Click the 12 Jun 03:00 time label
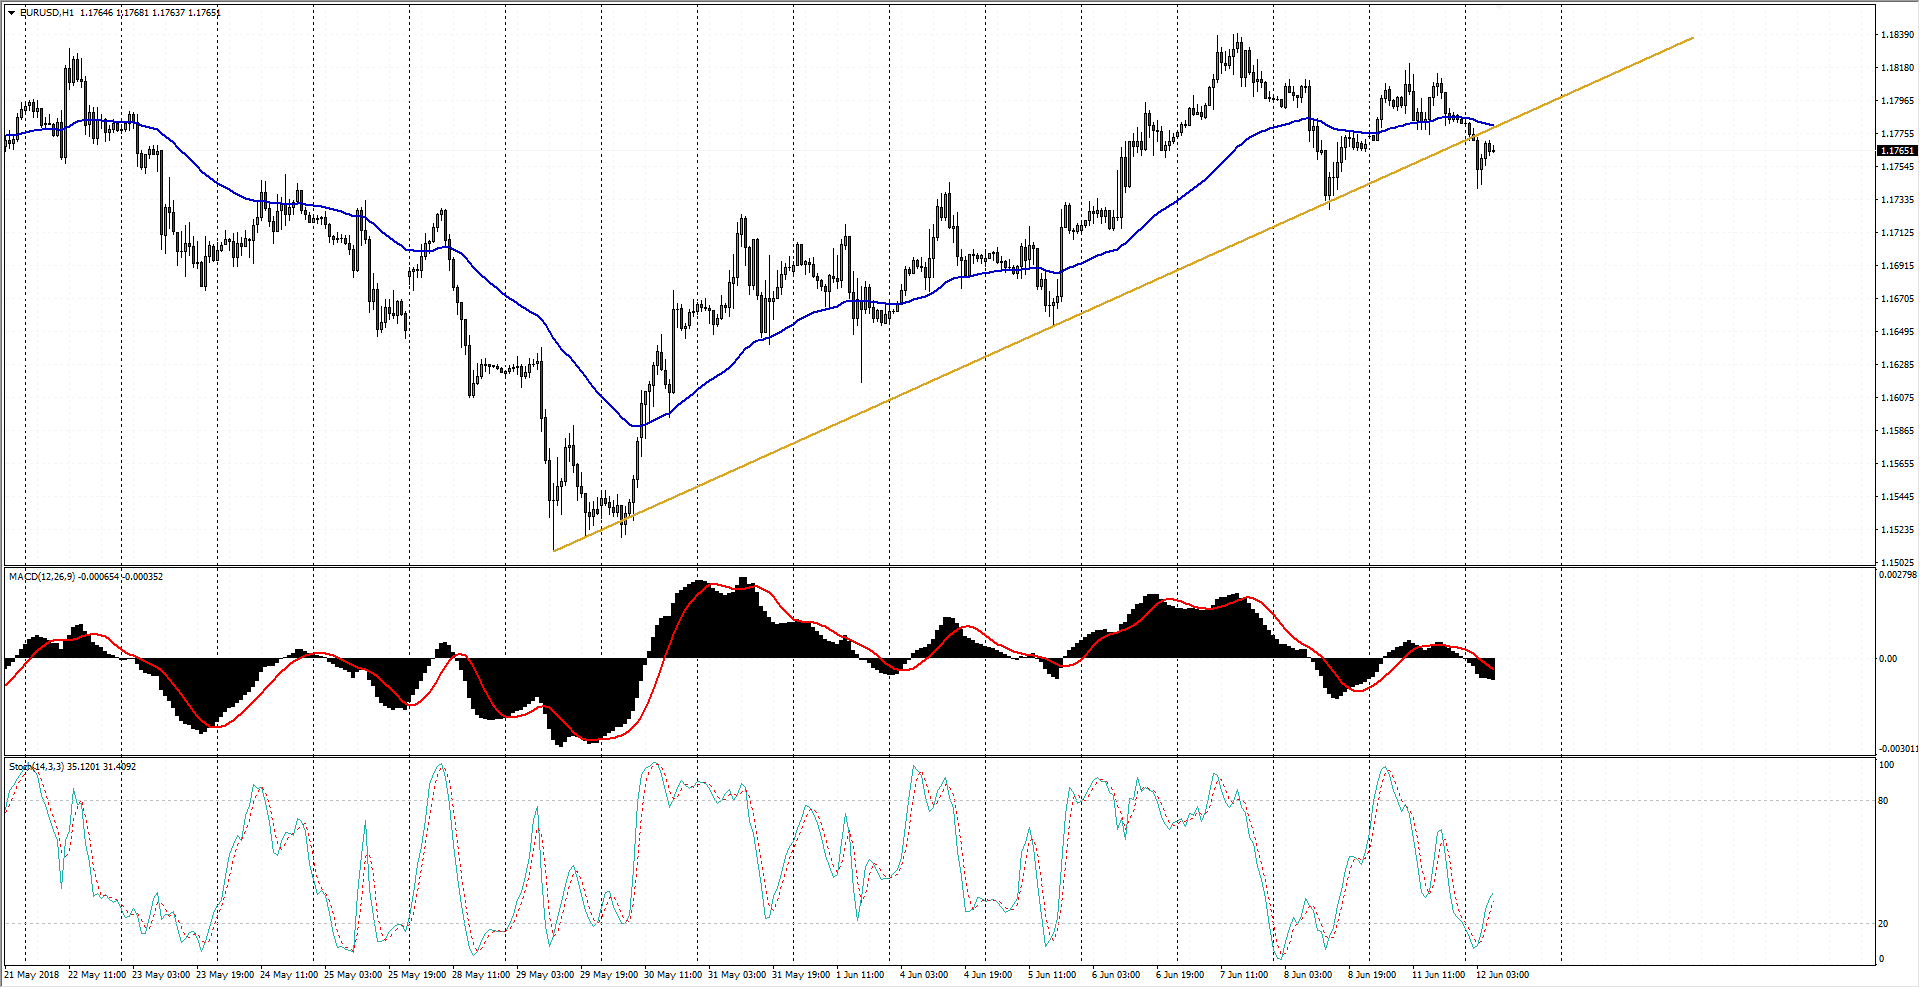The width and height of the screenshot is (1920, 988). (x=1502, y=975)
